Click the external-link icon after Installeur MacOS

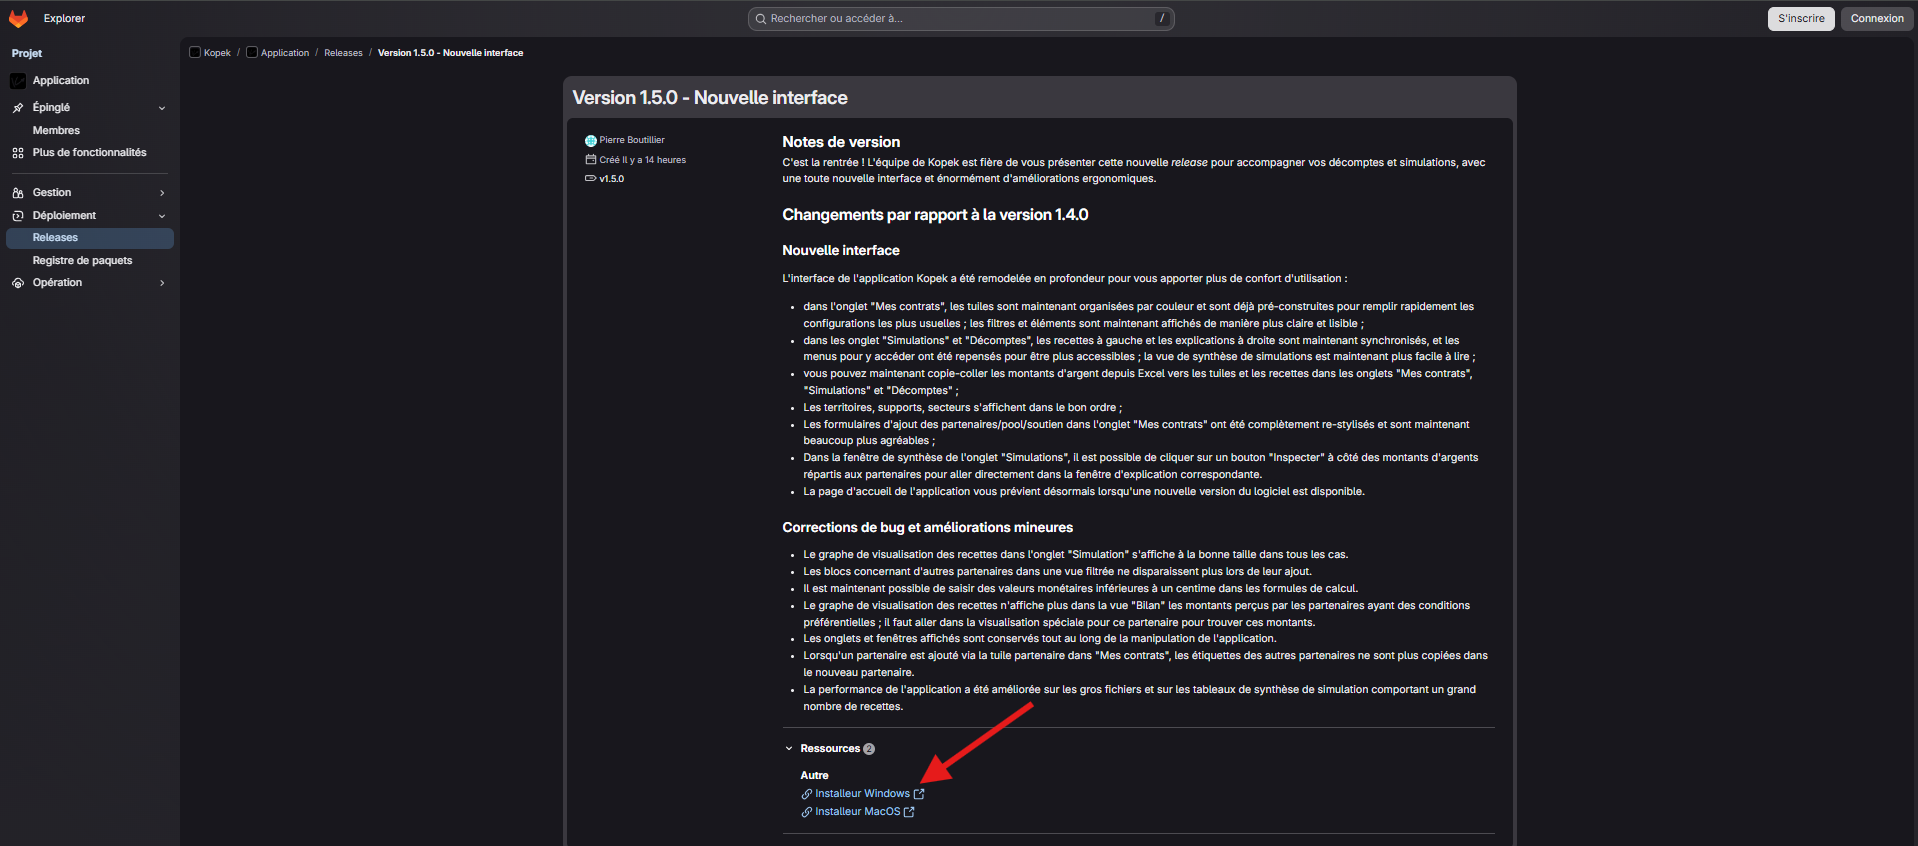click(x=909, y=812)
